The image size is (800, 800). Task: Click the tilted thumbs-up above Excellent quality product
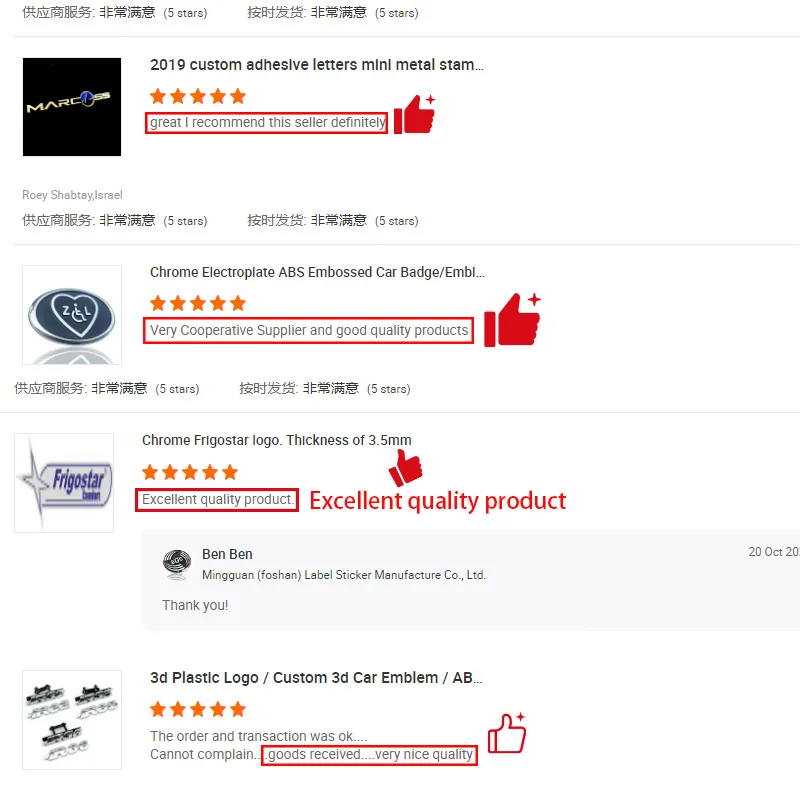405,467
